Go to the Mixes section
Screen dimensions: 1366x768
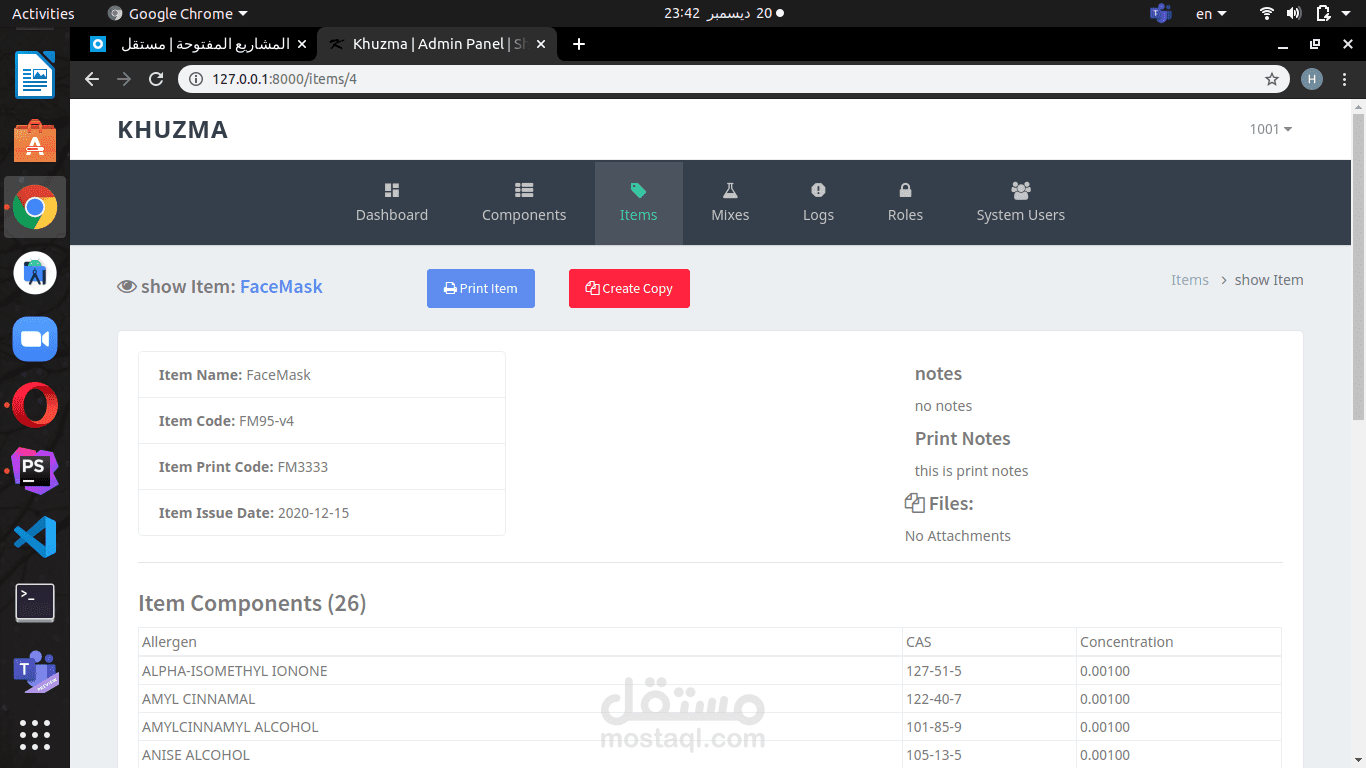click(x=730, y=203)
